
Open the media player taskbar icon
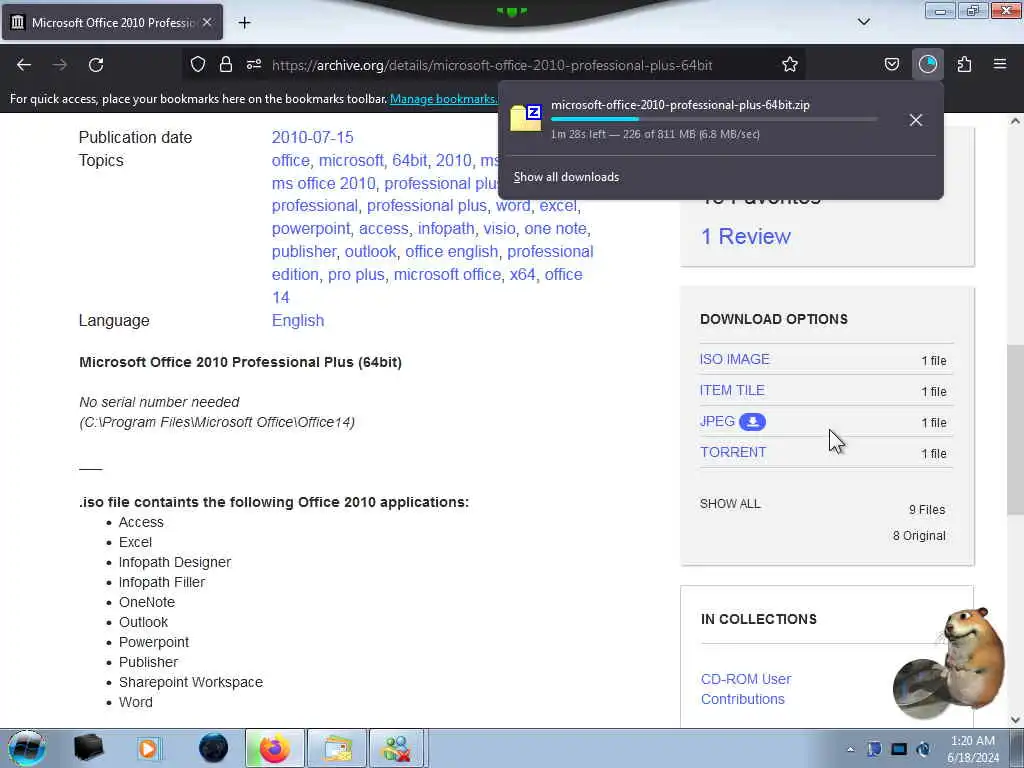(148, 748)
